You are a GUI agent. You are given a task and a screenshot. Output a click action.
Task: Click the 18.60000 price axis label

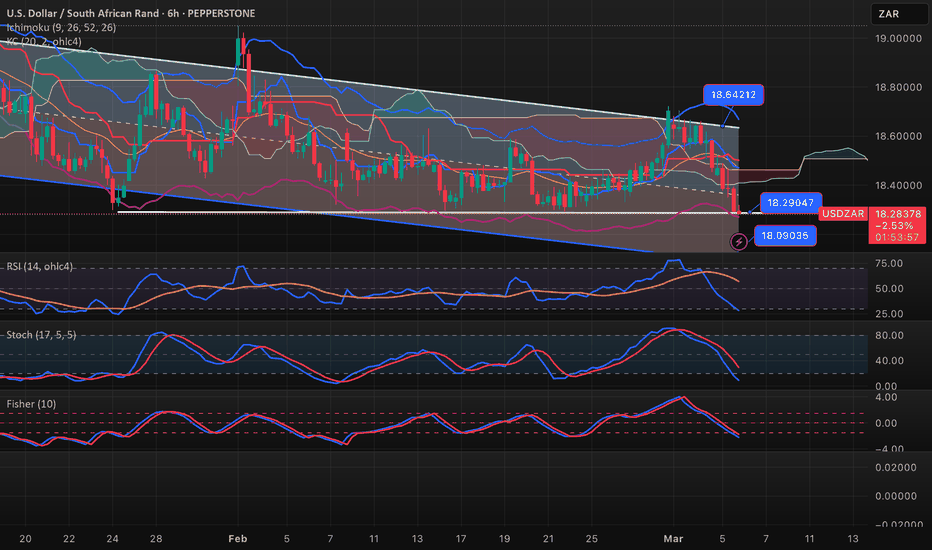pyautogui.click(x=898, y=136)
